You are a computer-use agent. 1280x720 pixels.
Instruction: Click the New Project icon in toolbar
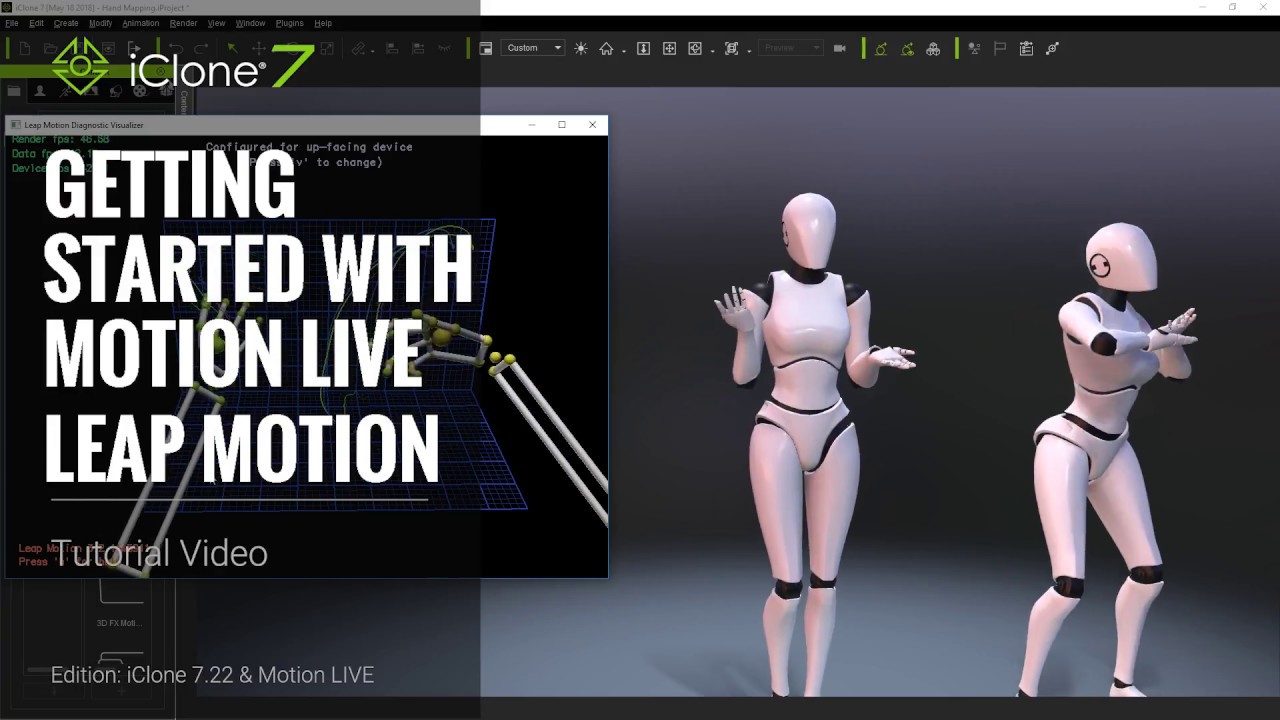pos(25,48)
